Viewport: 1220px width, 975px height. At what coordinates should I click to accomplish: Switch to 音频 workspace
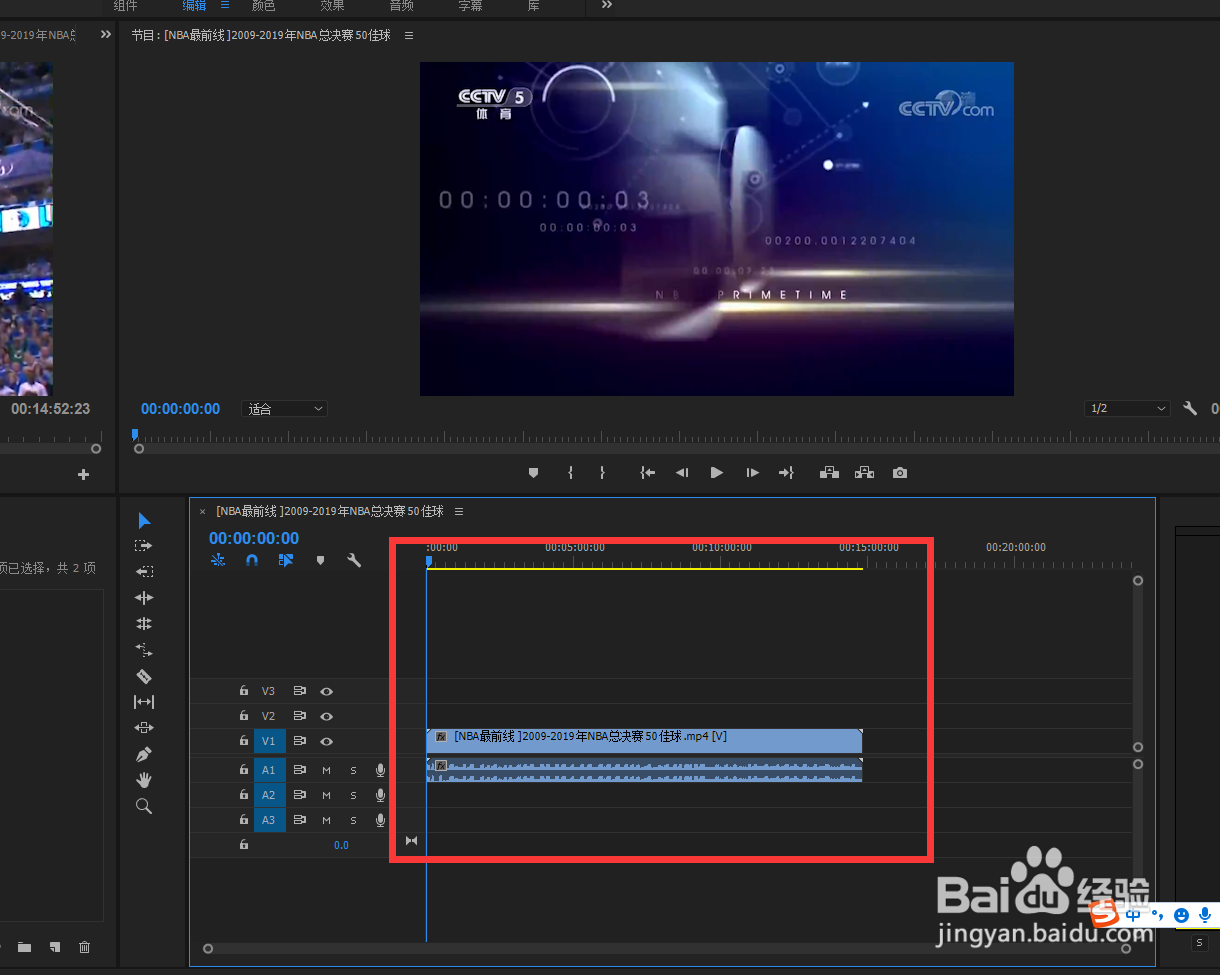[x=401, y=5]
